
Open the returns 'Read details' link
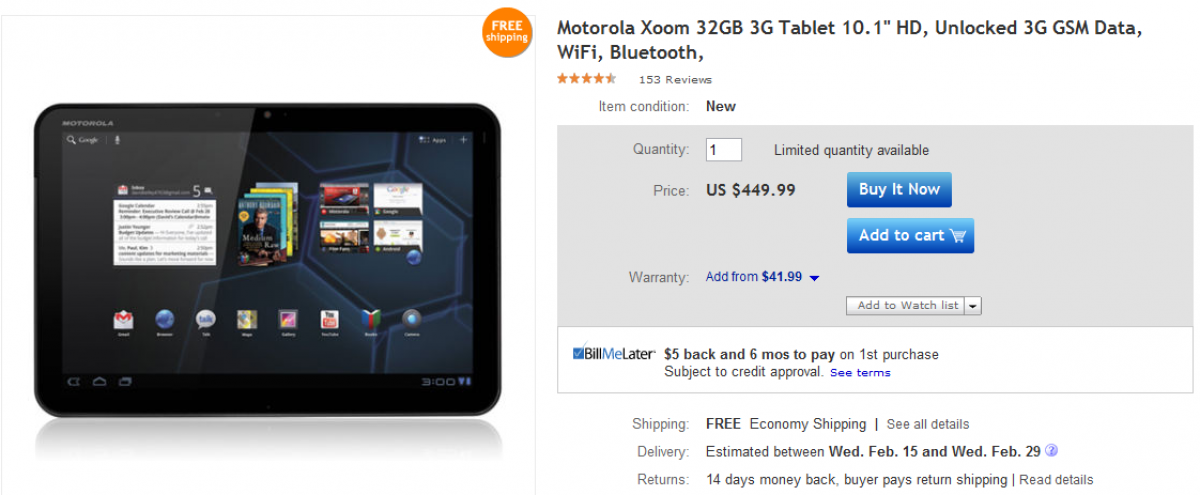(1056, 480)
